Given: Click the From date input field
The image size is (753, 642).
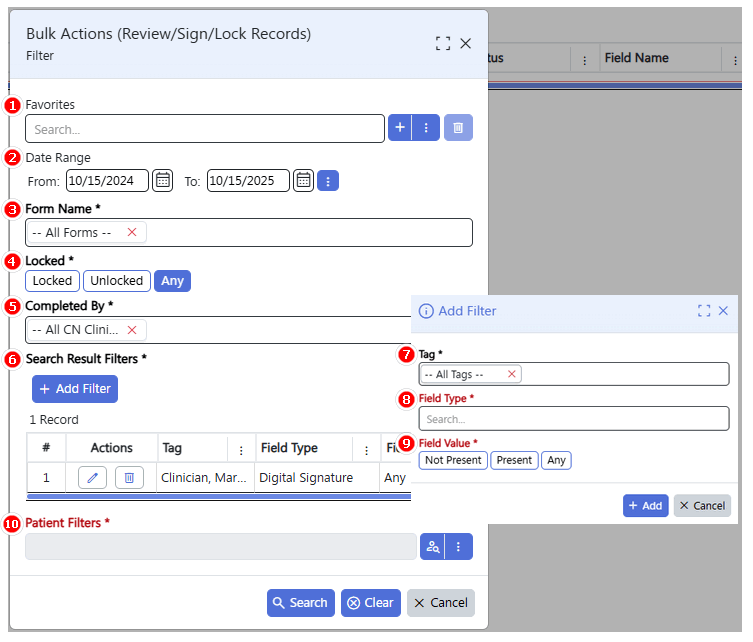Looking at the screenshot, I should tap(109, 182).
